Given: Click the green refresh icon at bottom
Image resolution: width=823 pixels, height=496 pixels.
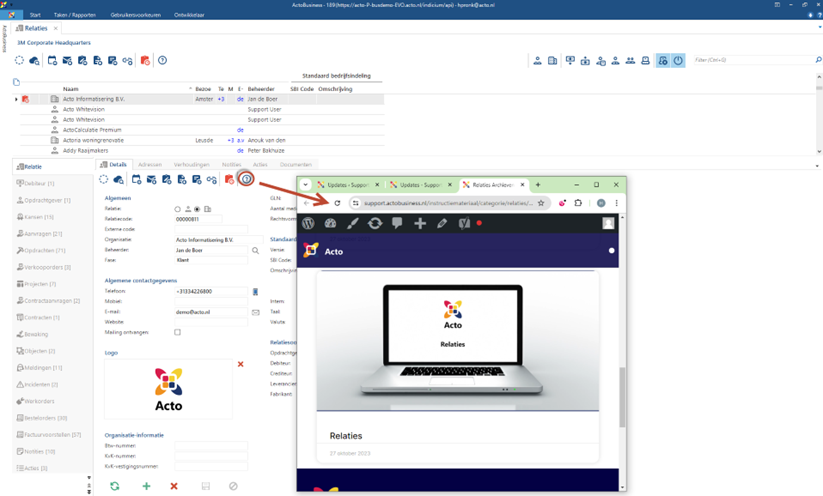Looking at the screenshot, I should pos(114,487).
